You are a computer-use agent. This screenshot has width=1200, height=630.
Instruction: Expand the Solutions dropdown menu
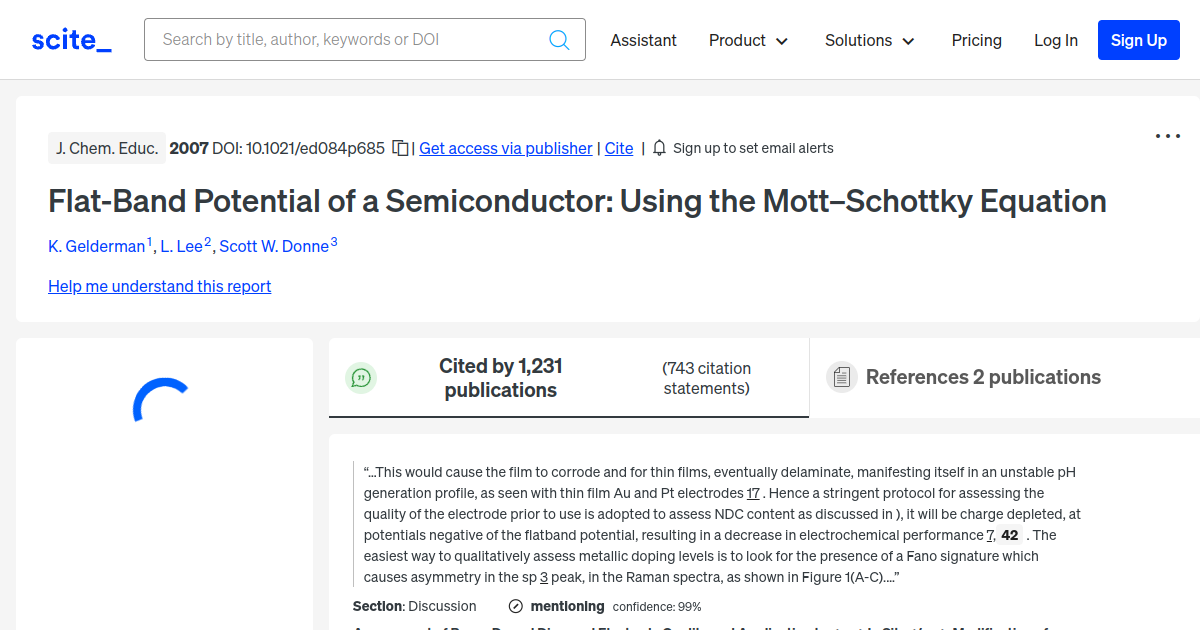pyautogui.click(x=869, y=40)
